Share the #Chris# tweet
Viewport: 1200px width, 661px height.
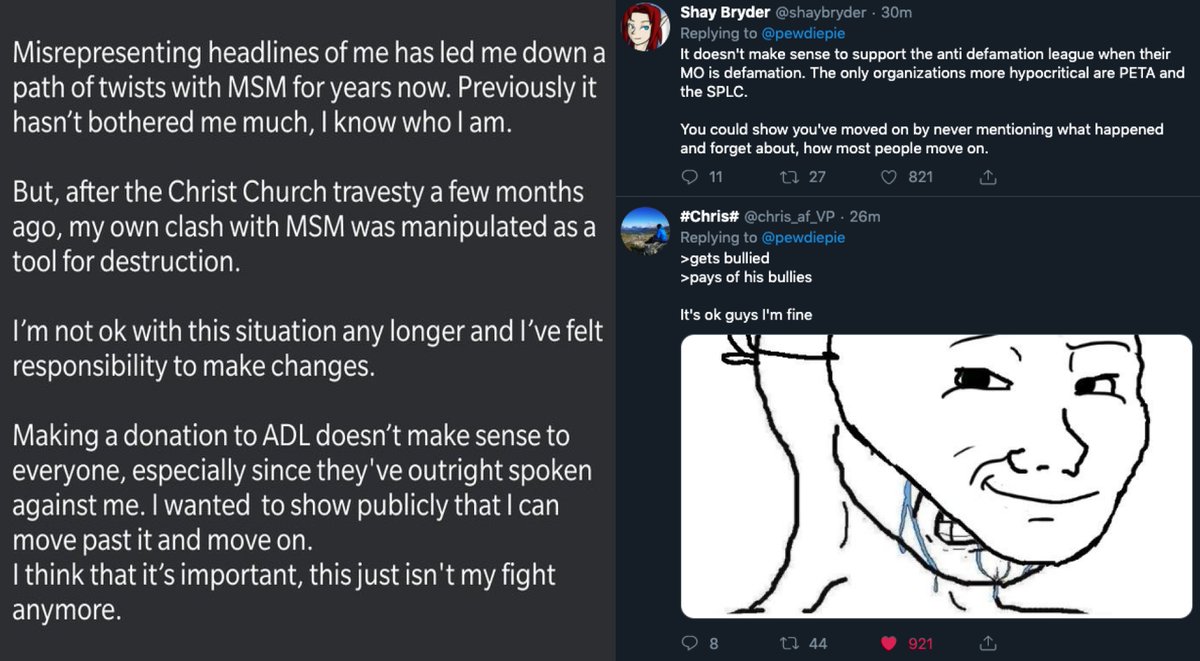click(987, 643)
